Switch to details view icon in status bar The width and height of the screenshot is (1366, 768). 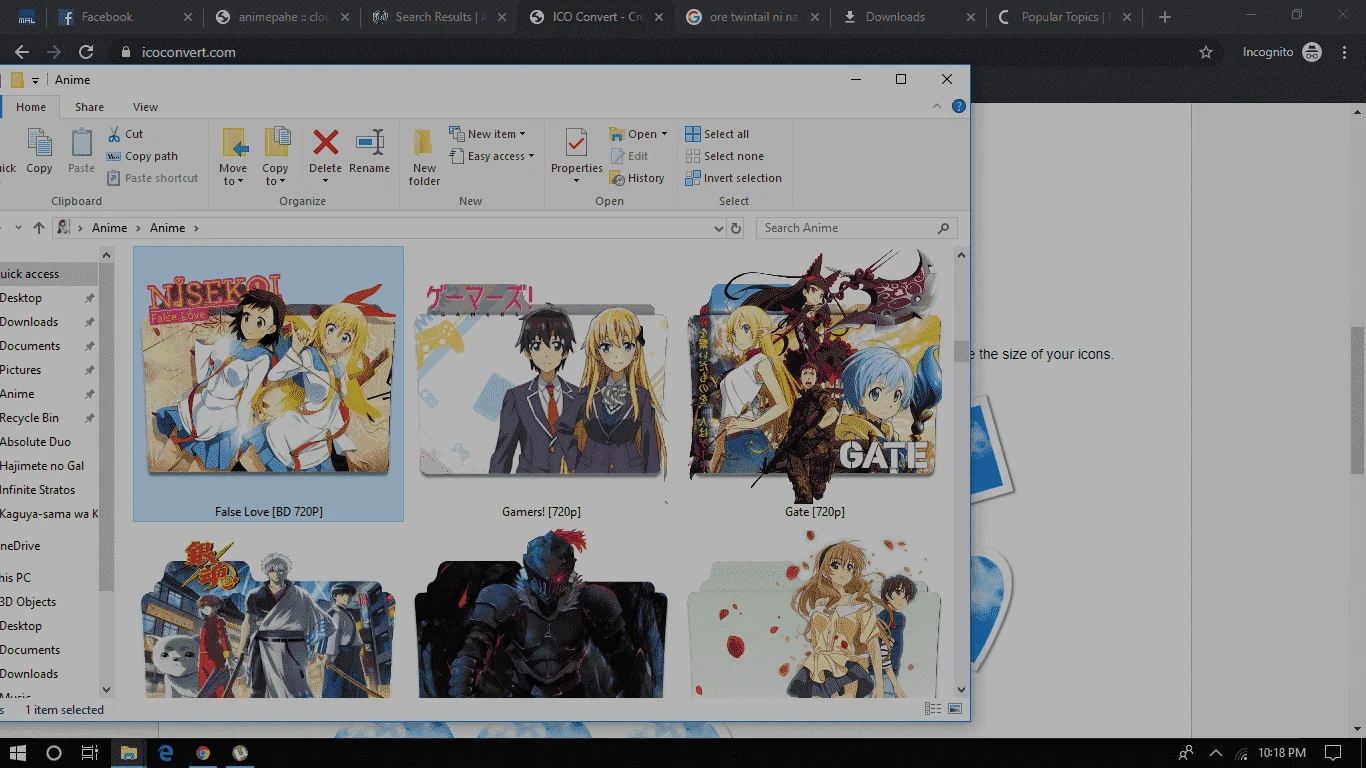click(x=933, y=709)
